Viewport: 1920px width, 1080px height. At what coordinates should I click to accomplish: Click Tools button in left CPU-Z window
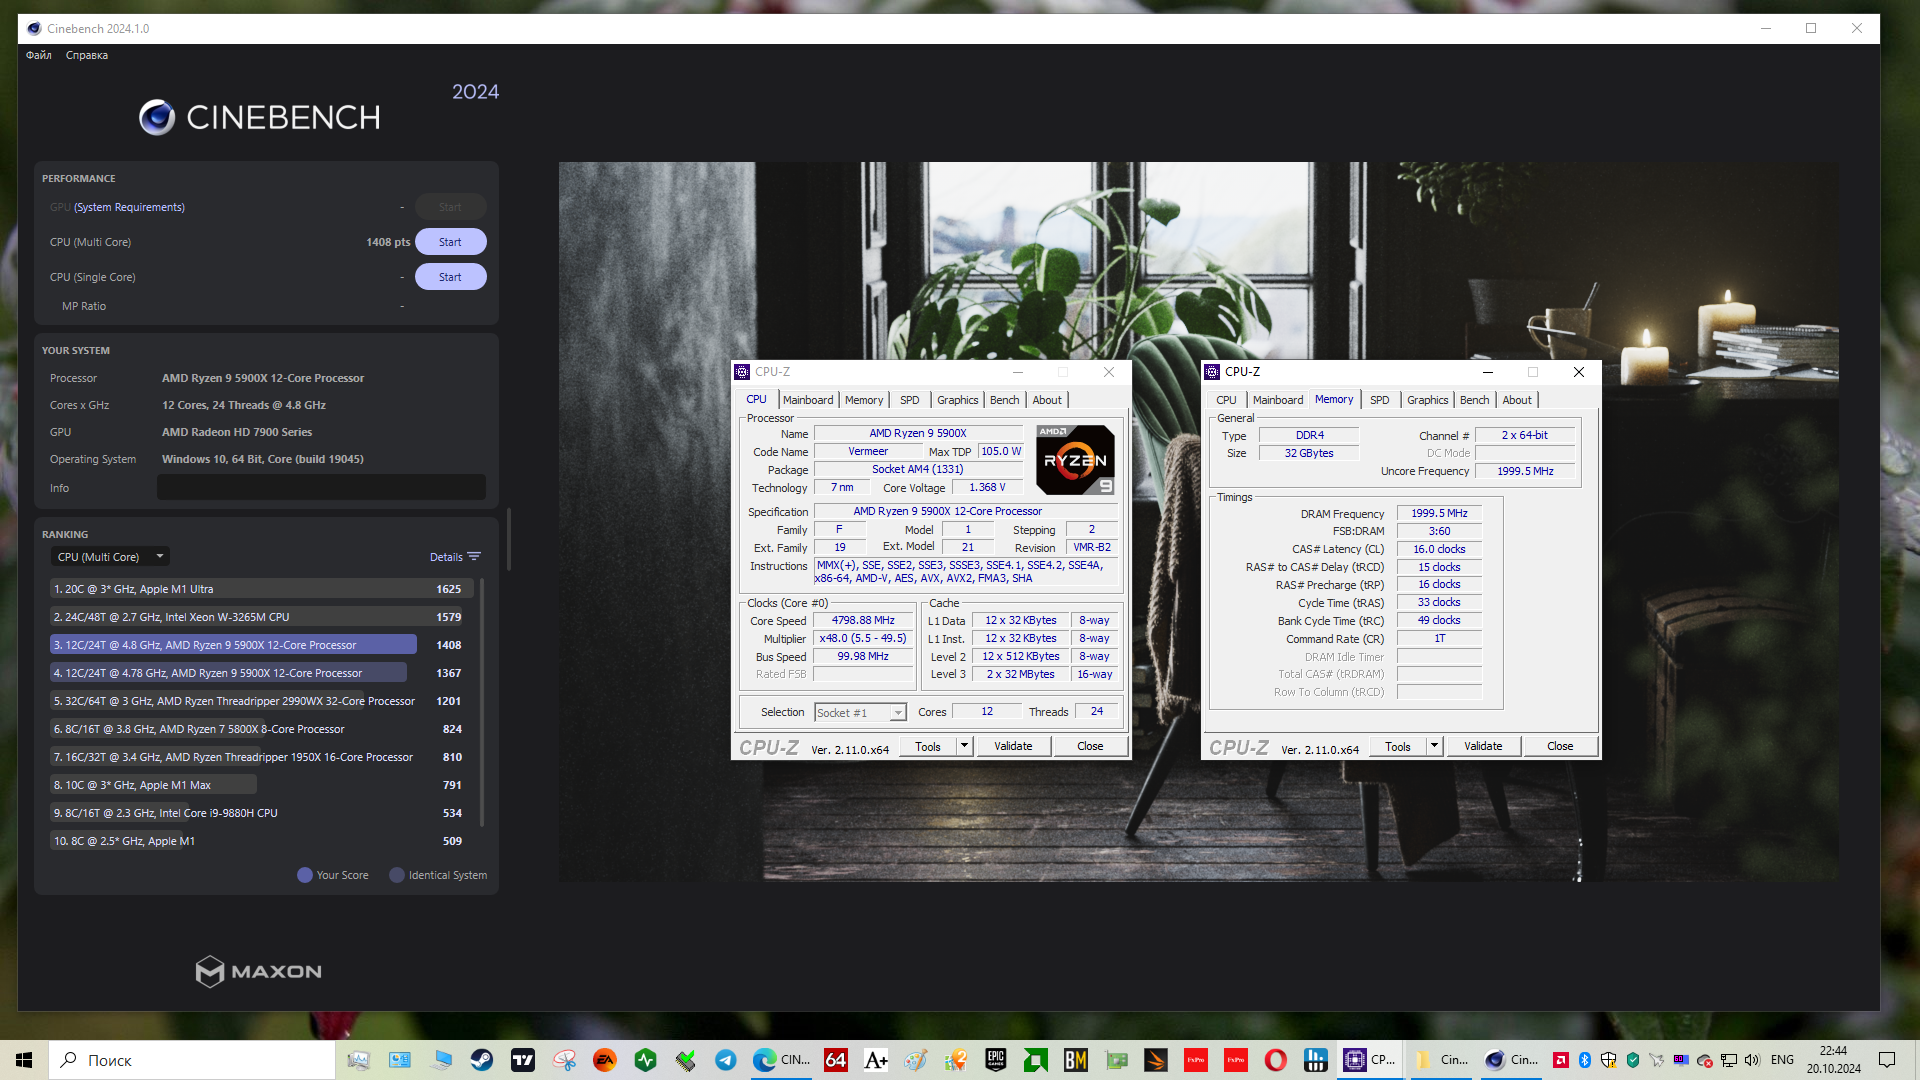coord(928,746)
